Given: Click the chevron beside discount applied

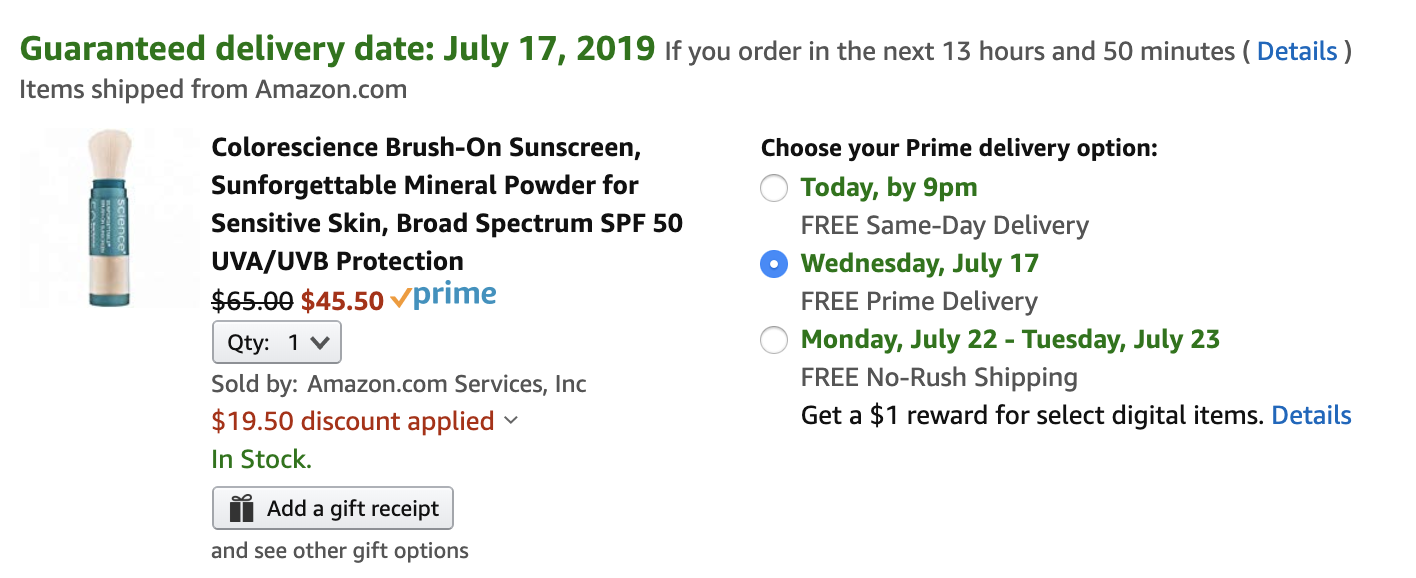Looking at the screenshot, I should tap(511, 421).
